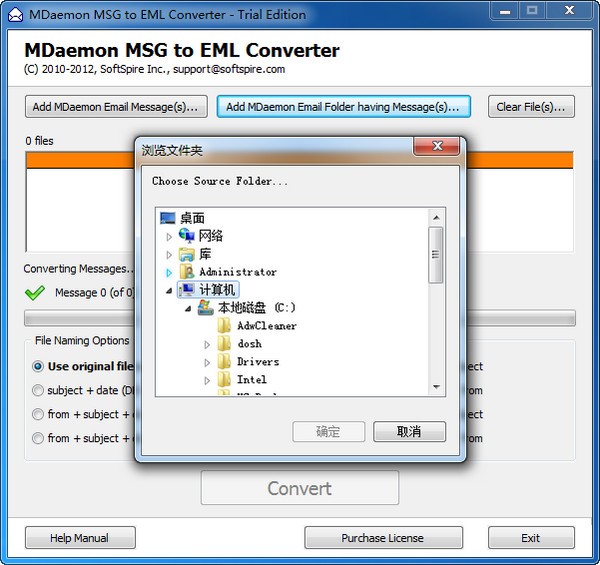
Task: Collapse the Local Disk (C:) node
Action: [x=188, y=309]
